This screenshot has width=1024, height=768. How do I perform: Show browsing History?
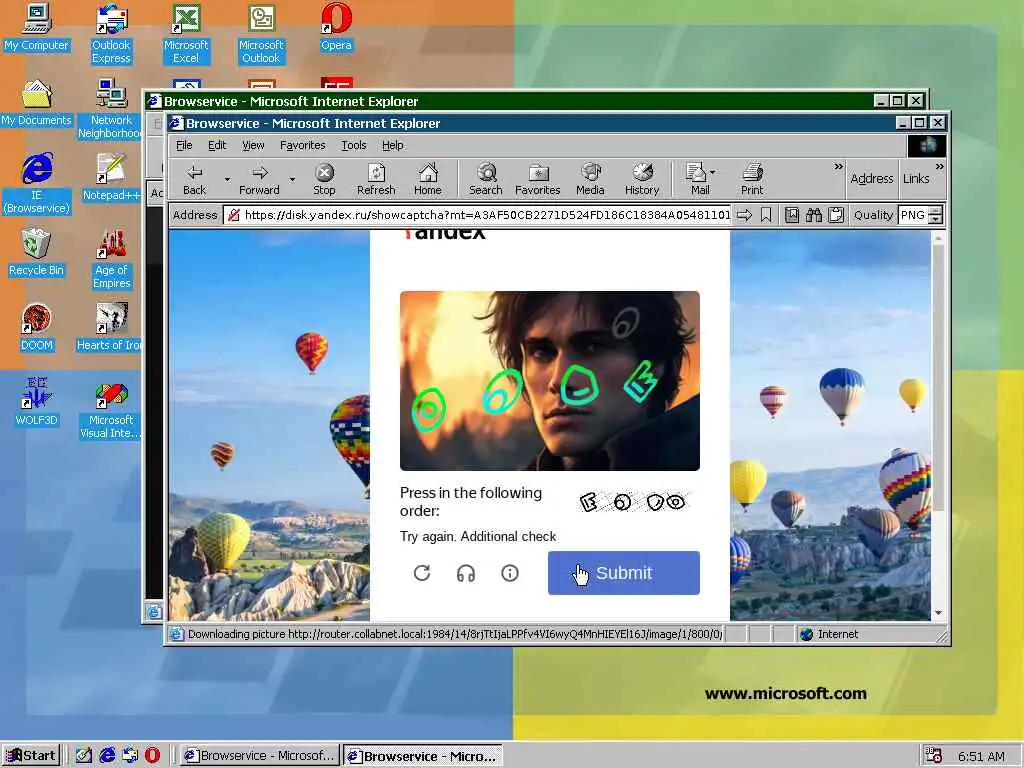642,179
